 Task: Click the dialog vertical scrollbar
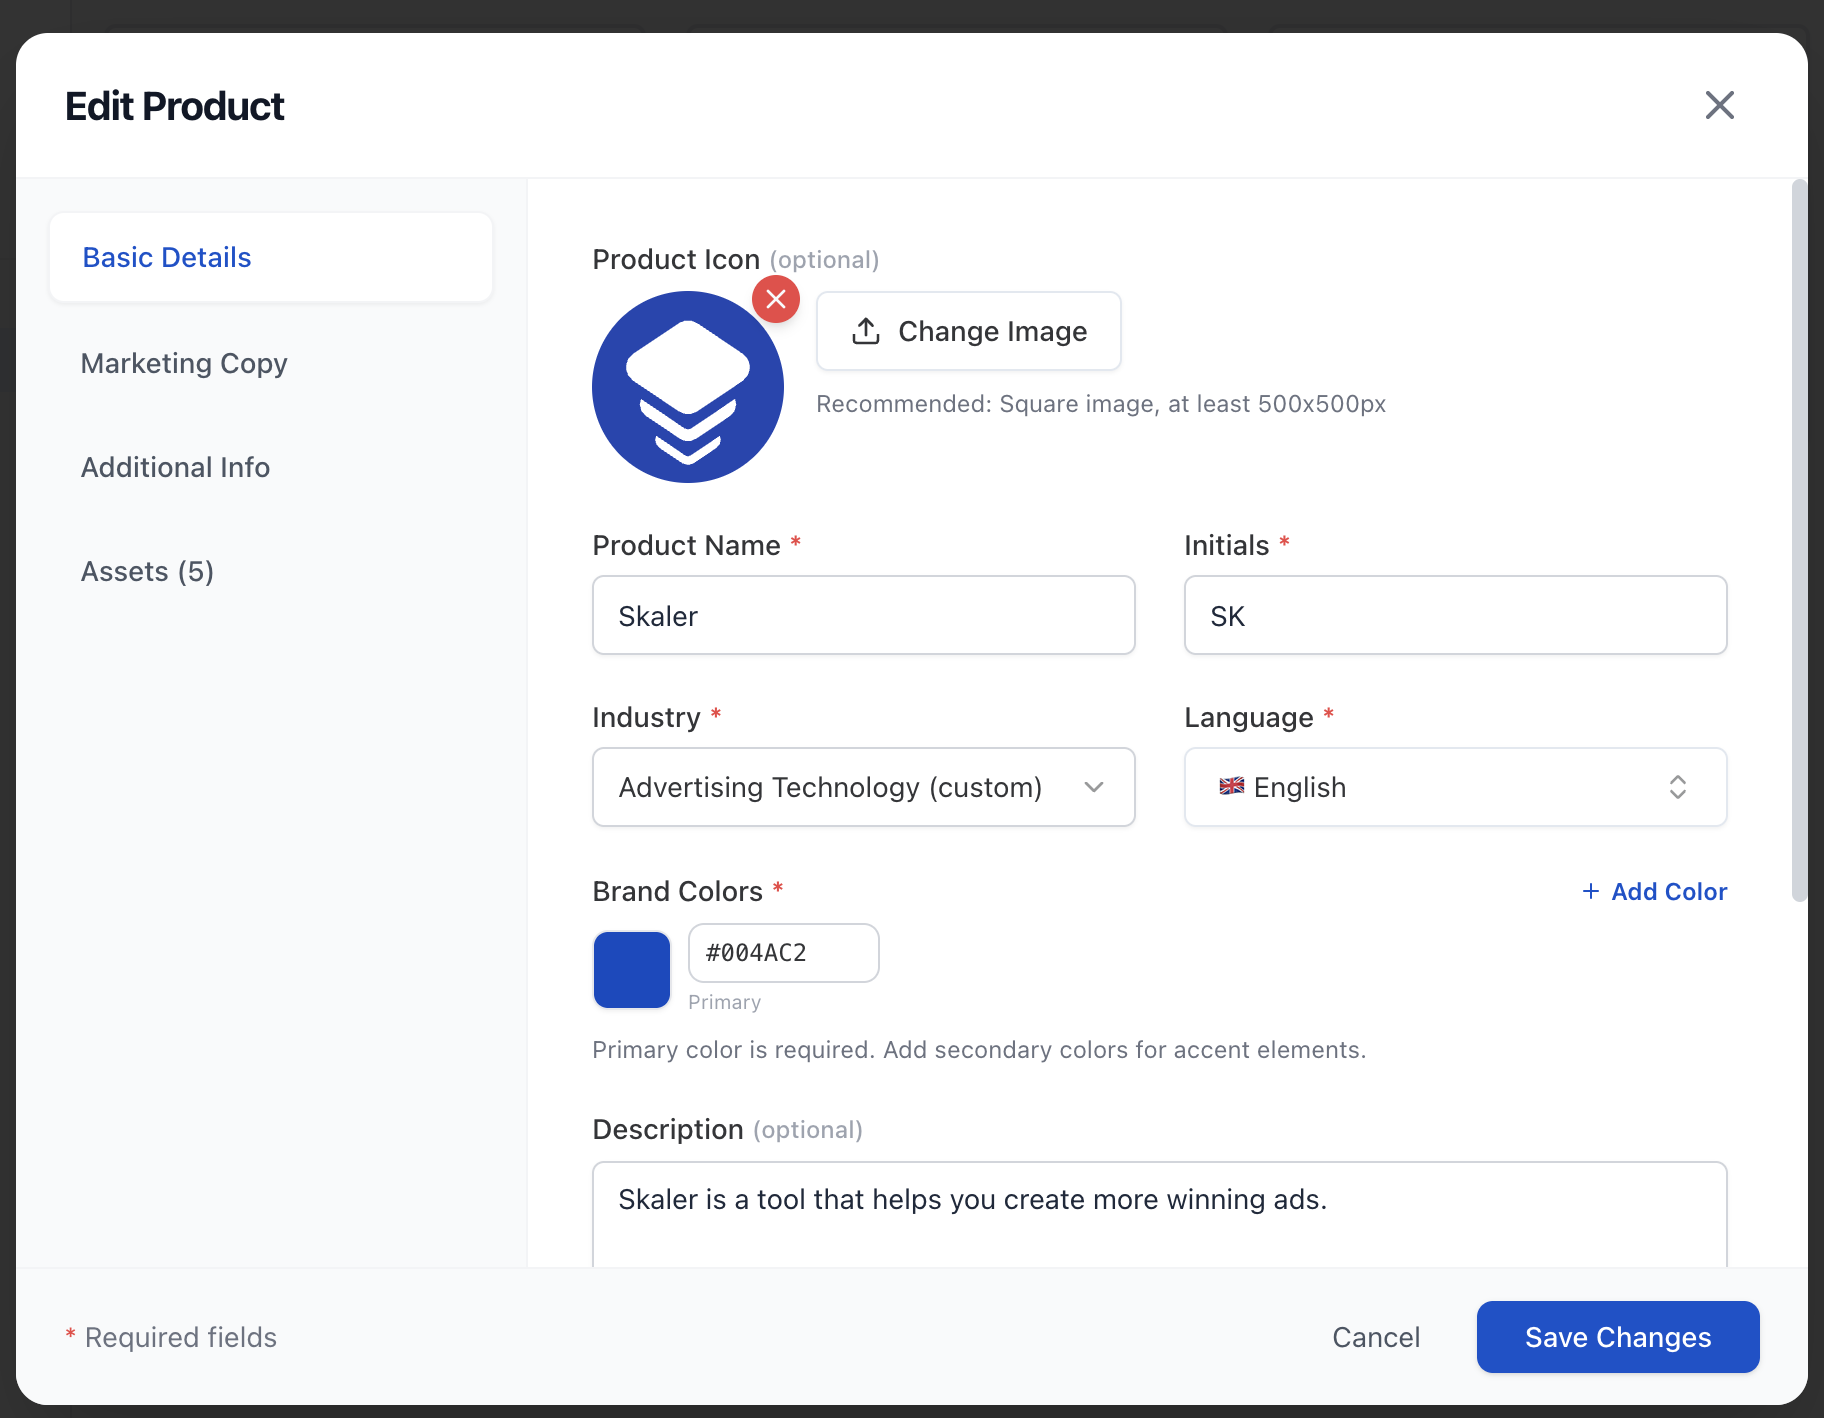click(1799, 540)
